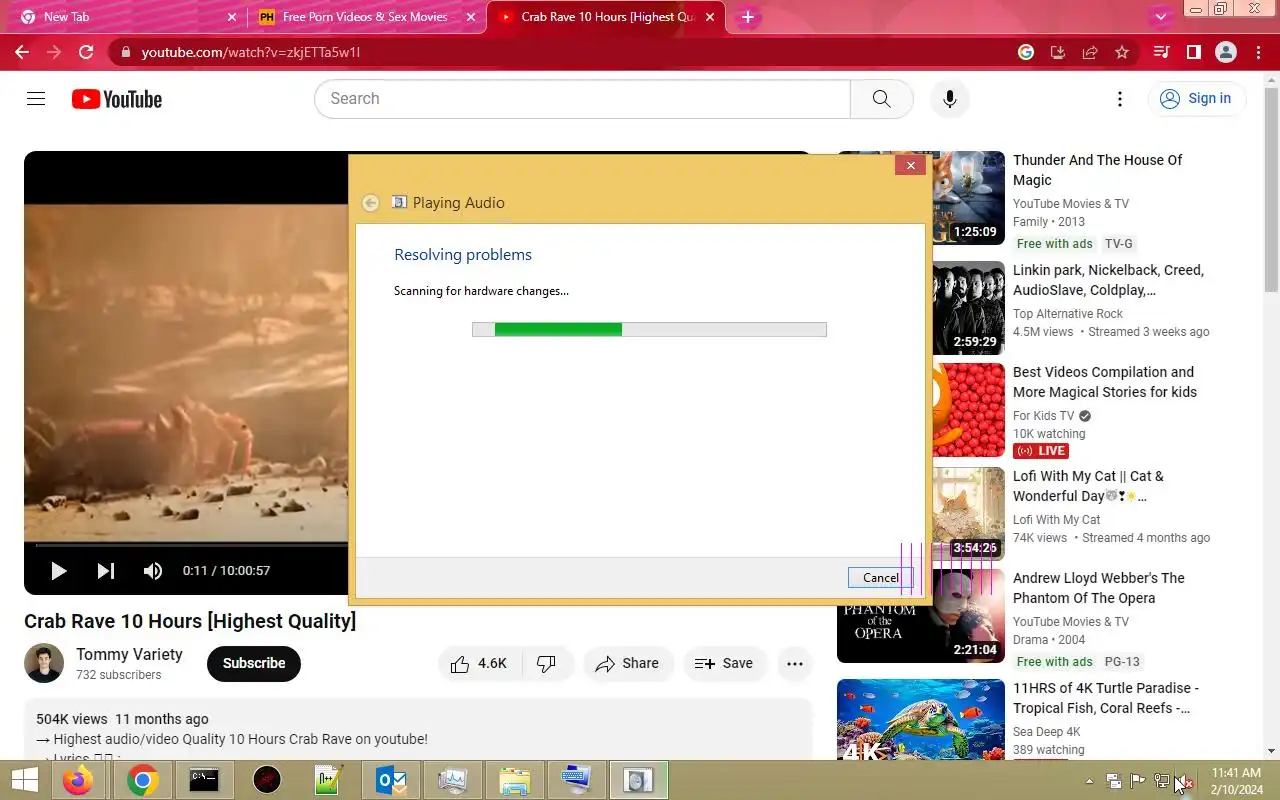This screenshot has height=800, width=1280.
Task: Play the Crab Rave video
Action: pyautogui.click(x=58, y=571)
